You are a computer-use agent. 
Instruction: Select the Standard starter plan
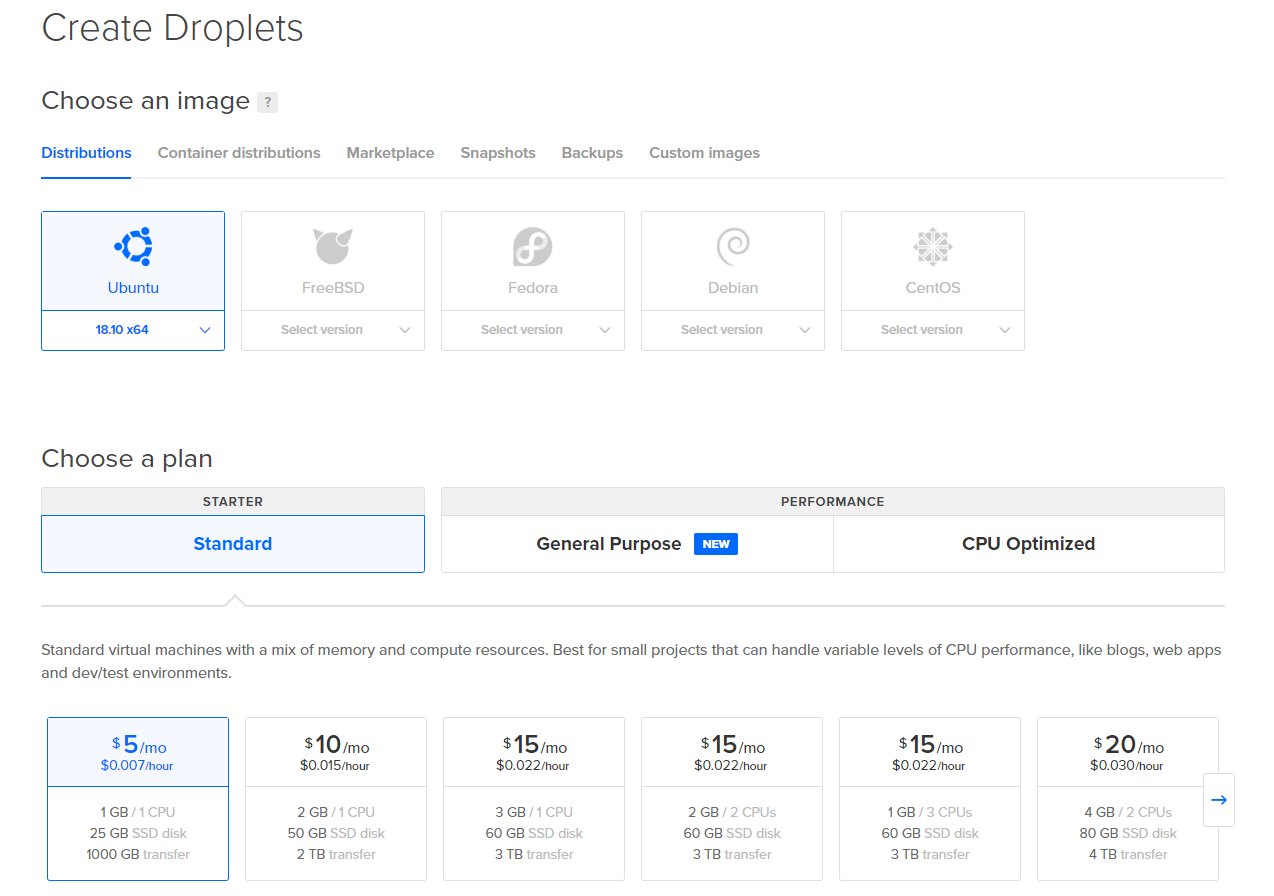[x=233, y=544]
